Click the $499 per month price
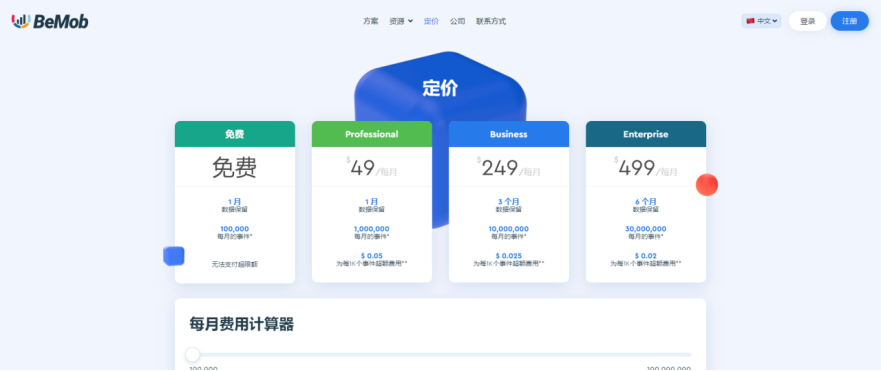Image resolution: width=881 pixels, height=371 pixels. pyautogui.click(x=646, y=168)
